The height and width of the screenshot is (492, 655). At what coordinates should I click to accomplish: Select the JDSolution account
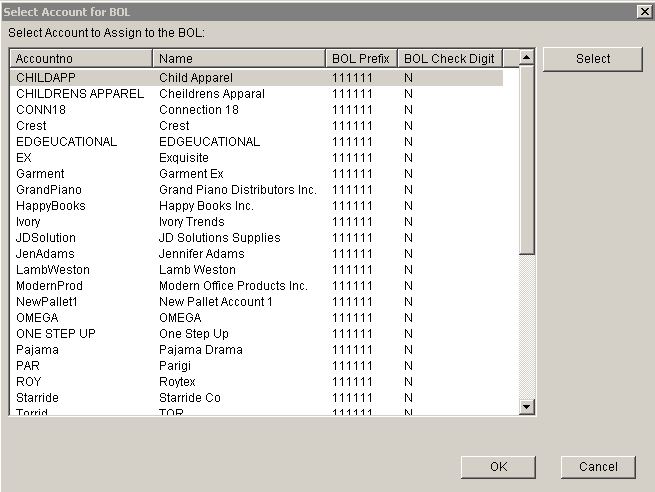(x=46, y=238)
